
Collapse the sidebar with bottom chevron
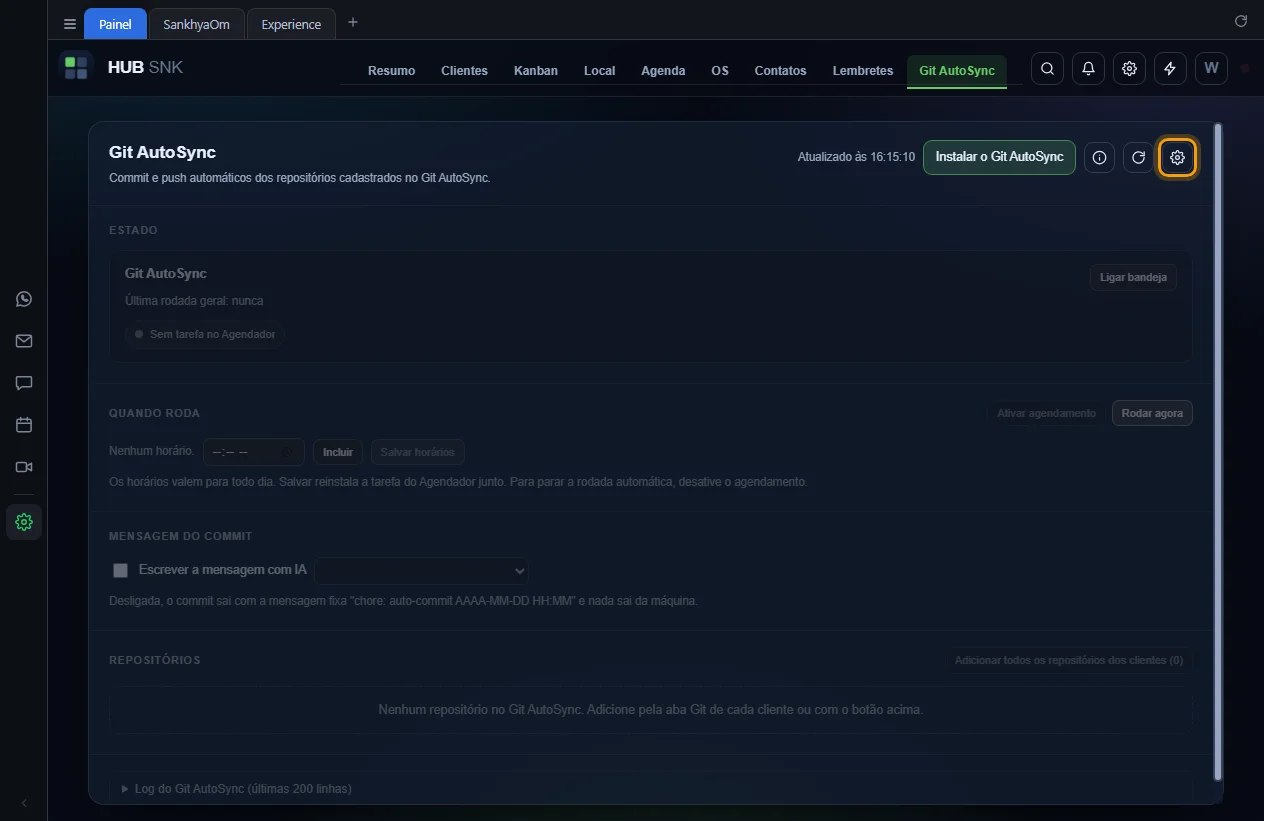[x=24, y=803]
